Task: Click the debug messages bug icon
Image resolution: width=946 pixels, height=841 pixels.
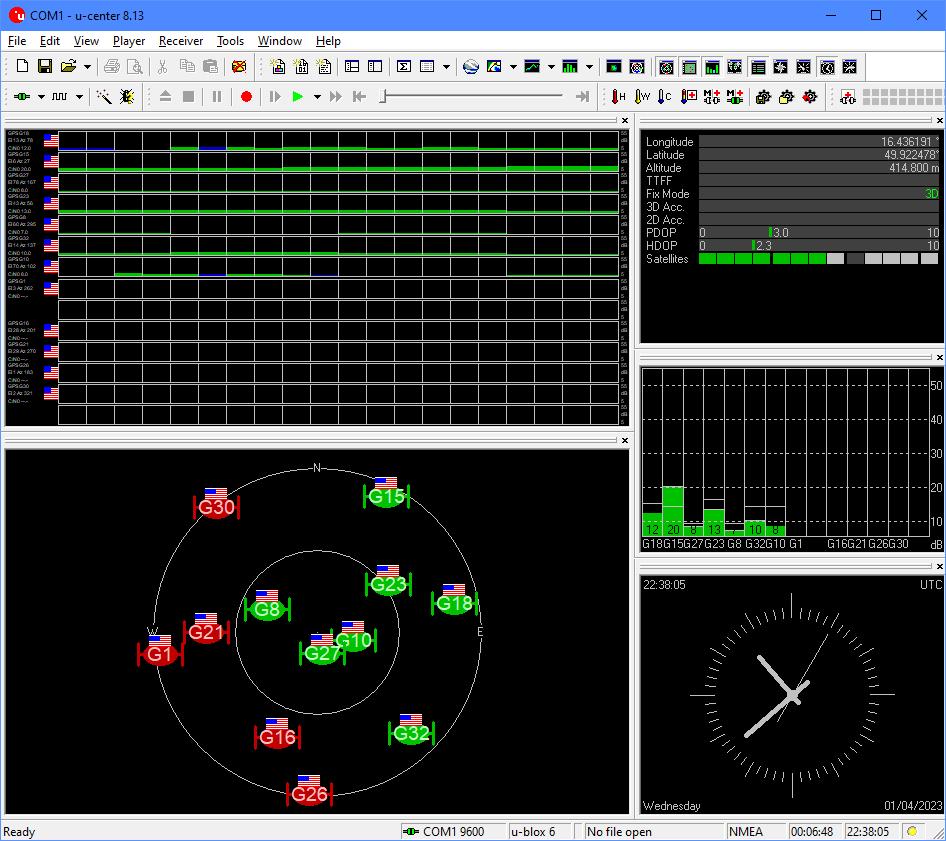Action: pyautogui.click(x=127, y=97)
